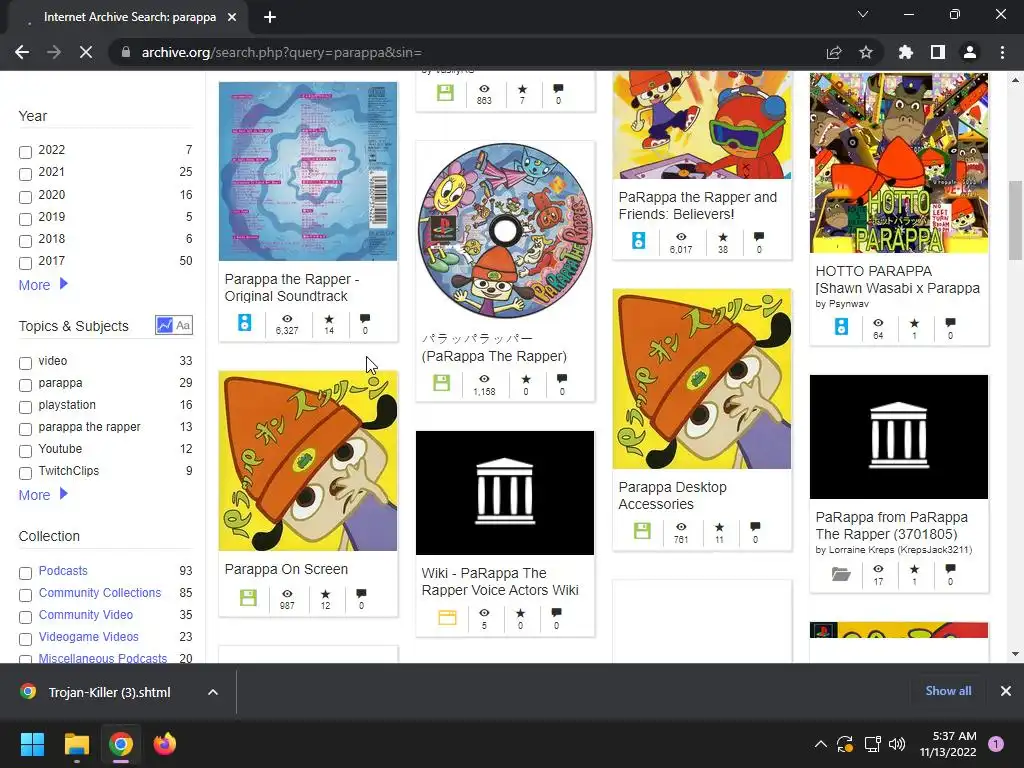Open the Parappa Original Soundtrack cover thumbnail
The height and width of the screenshot is (768, 1024).
(x=308, y=171)
